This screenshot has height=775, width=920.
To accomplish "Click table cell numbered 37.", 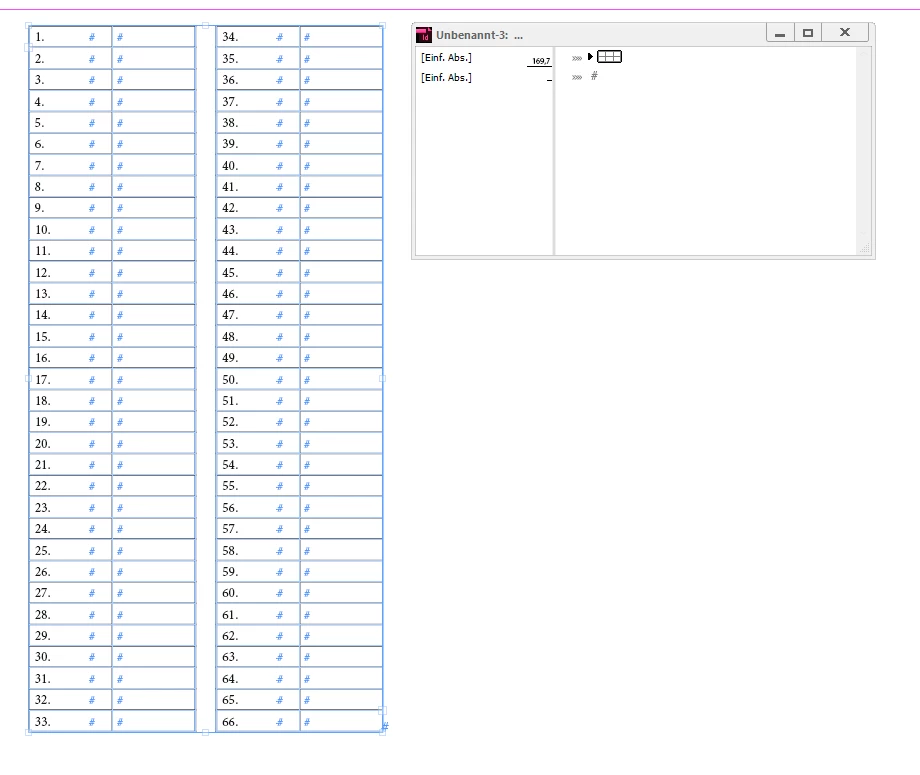I will tap(258, 101).
